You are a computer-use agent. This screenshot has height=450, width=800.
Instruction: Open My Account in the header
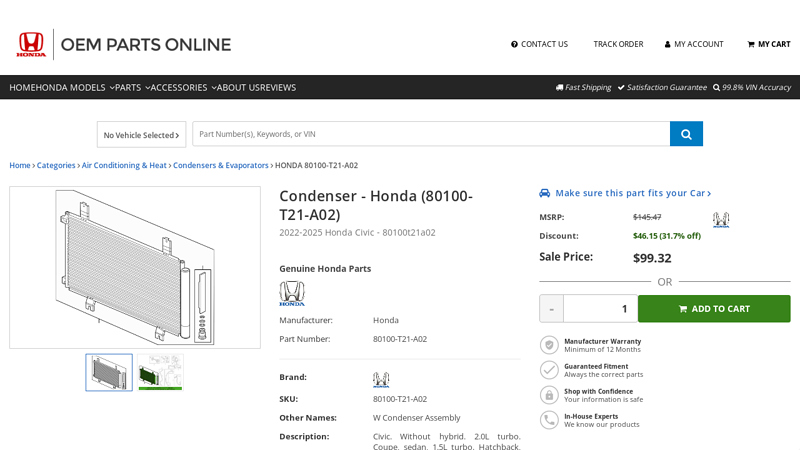694,44
